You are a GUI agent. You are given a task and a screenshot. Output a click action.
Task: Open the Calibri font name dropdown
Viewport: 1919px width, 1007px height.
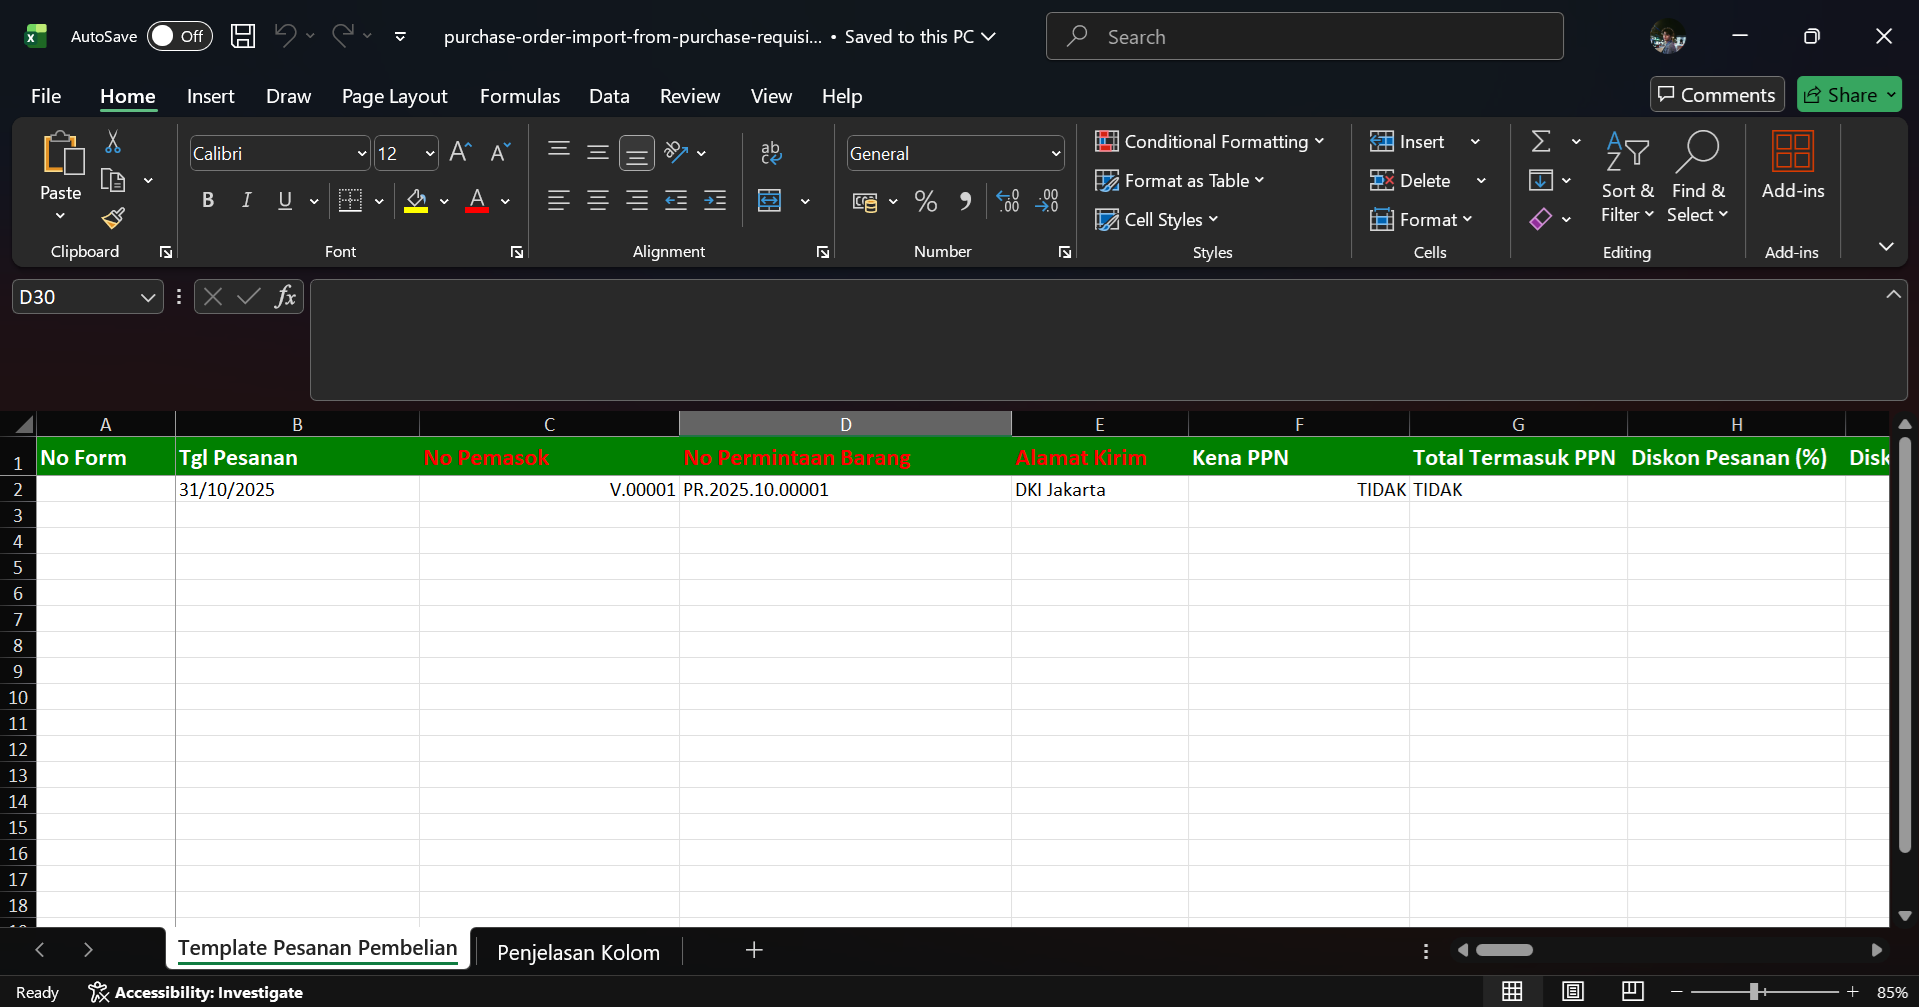pos(361,154)
